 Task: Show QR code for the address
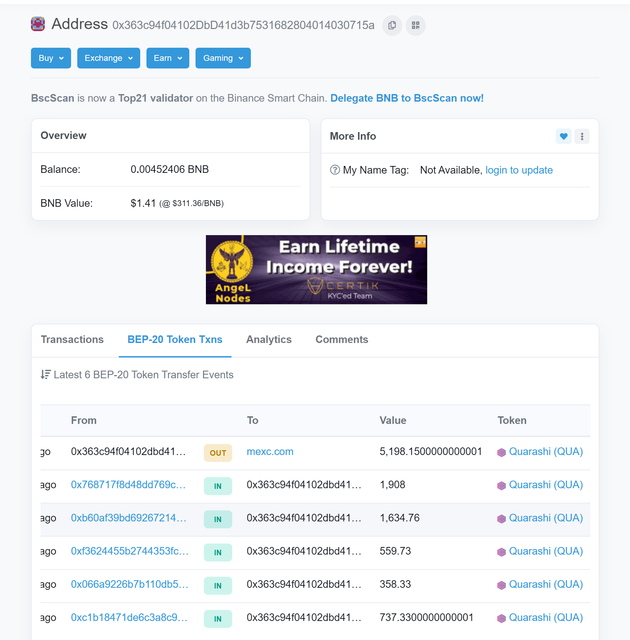coord(415,25)
